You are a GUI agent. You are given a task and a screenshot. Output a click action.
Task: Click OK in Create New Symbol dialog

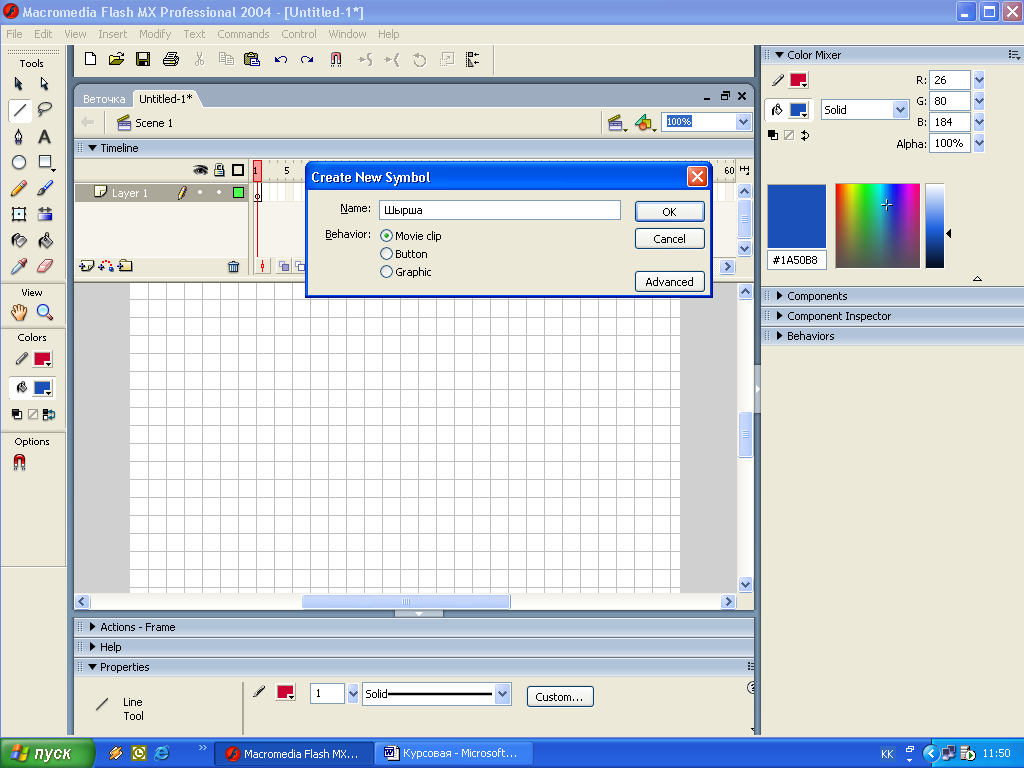coord(669,212)
